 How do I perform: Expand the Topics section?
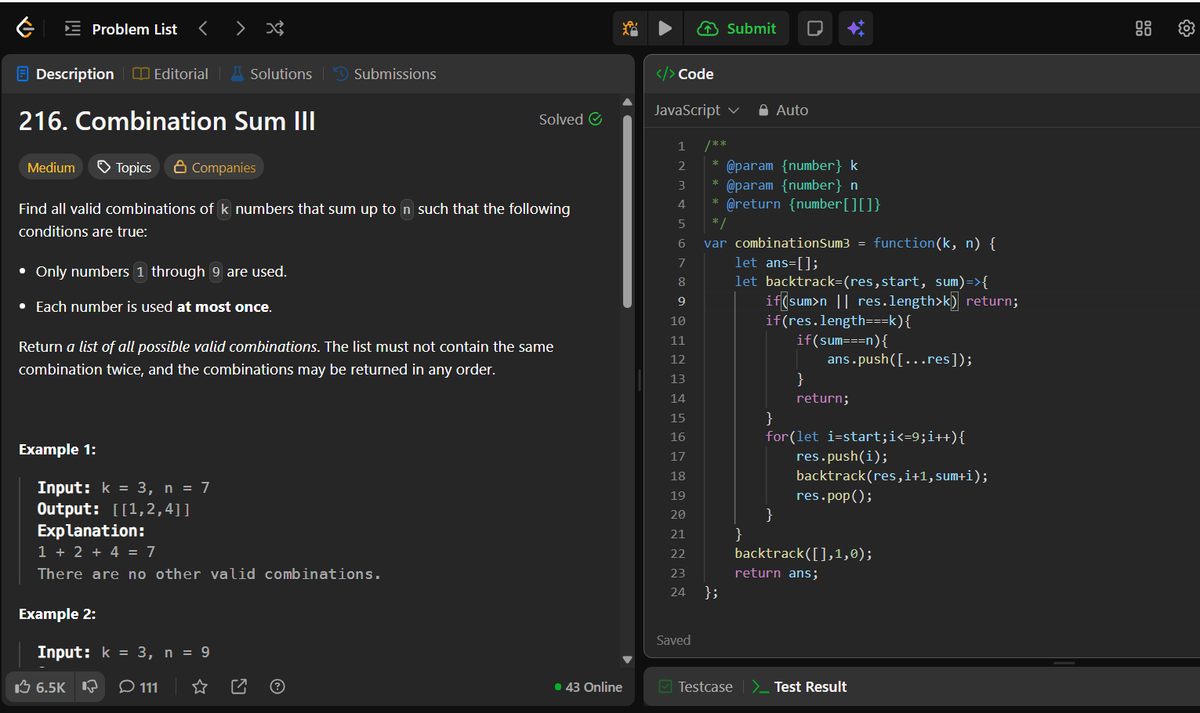point(123,167)
